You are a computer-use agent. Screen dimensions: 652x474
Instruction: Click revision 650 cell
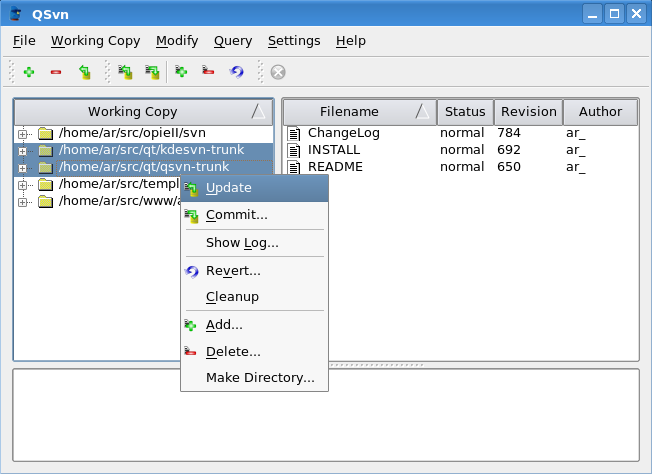(509, 167)
